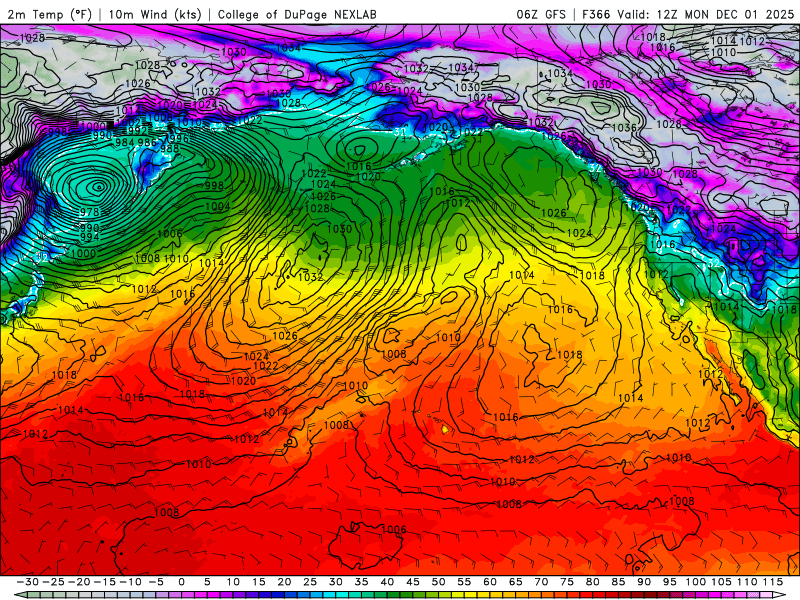Click the 35 value on the temperature scale
Image resolution: width=800 pixels, height=600 pixels.
(361, 582)
